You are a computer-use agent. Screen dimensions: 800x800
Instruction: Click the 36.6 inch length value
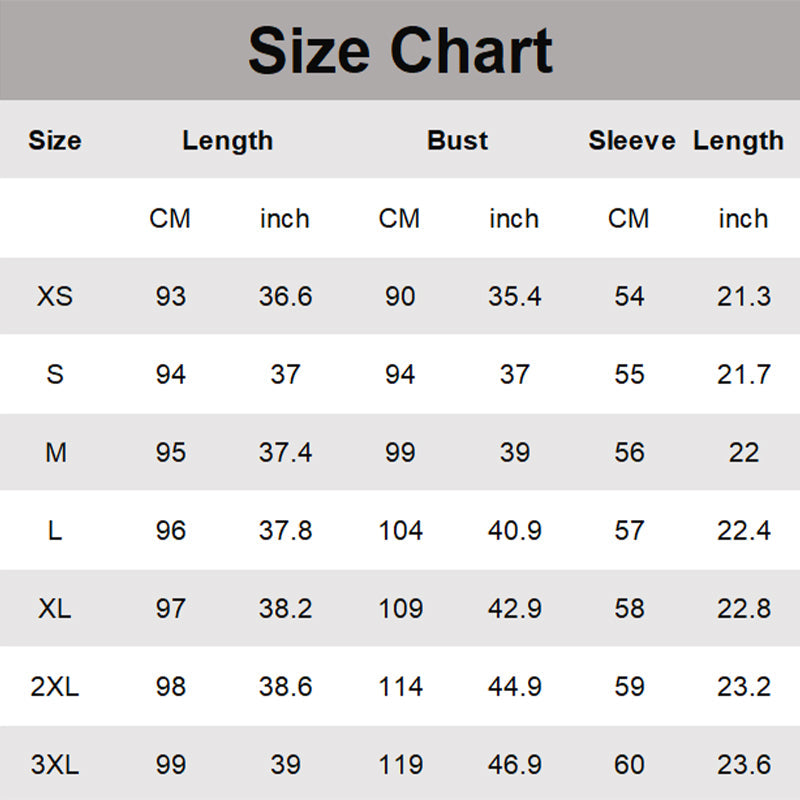point(285,296)
